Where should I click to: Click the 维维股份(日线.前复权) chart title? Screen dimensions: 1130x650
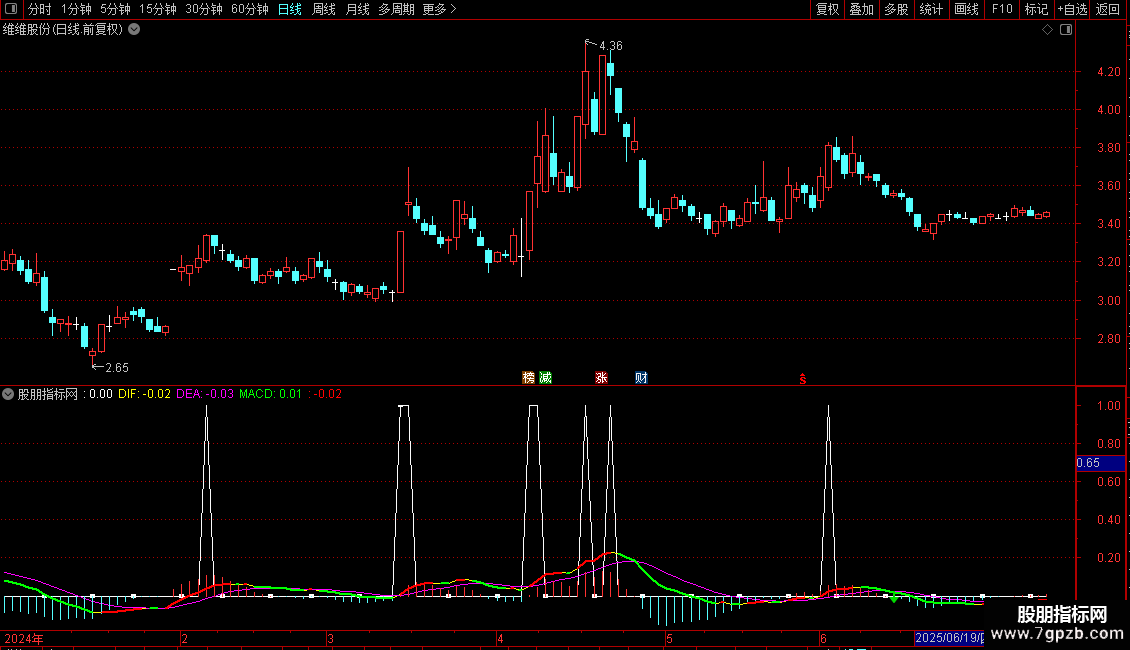click(63, 30)
